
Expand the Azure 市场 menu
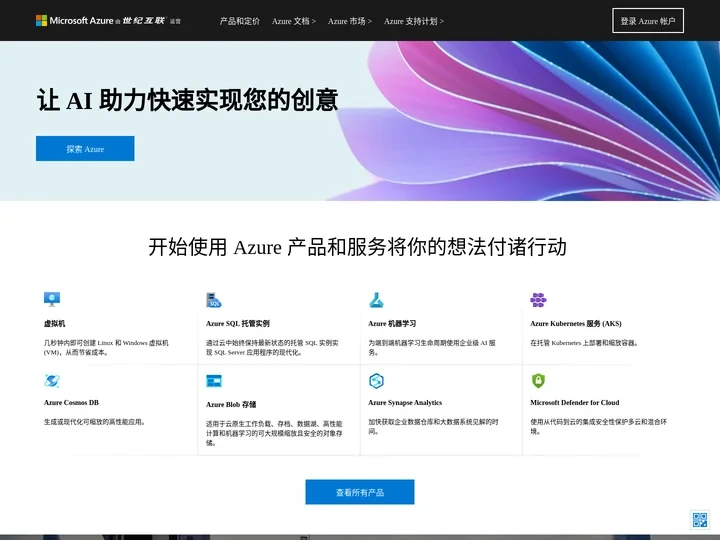pos(350,21)
